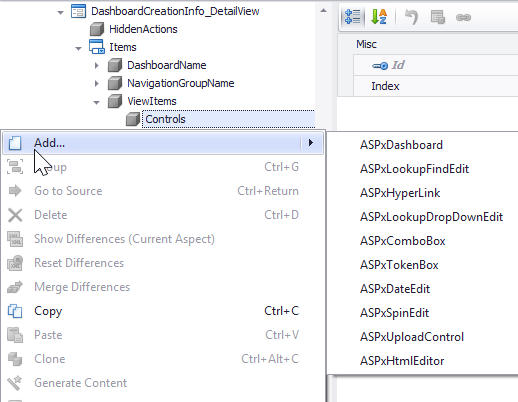
Task: Click the undo arrow icon in property toolbar
Action: tap(411, 17)
